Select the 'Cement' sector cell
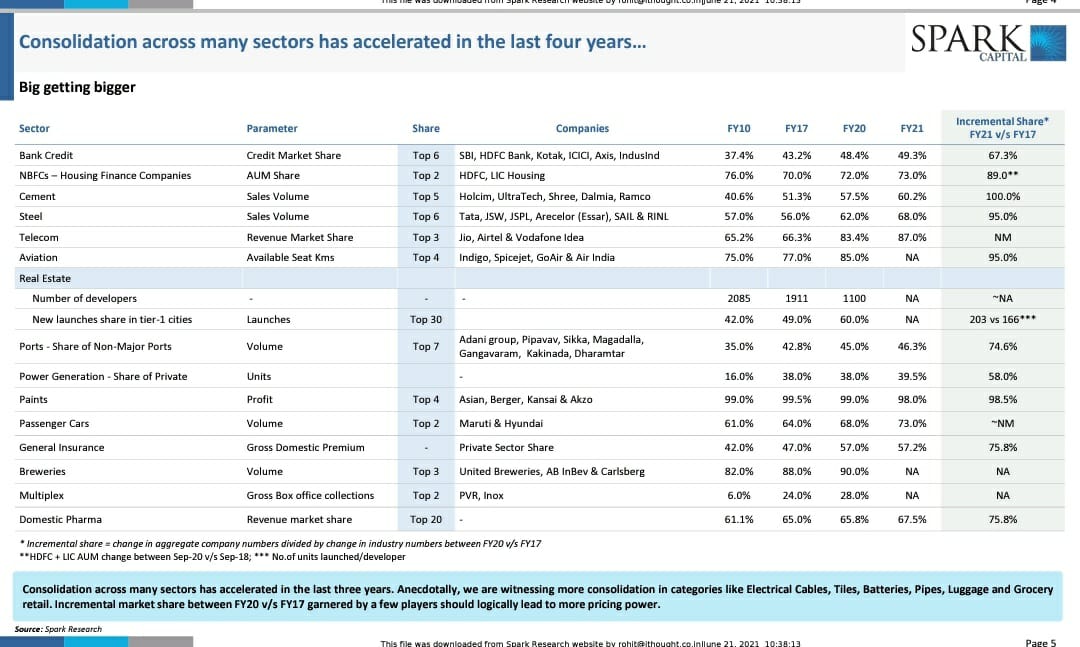This screenshot has height=647, width=1080. [x=37, y=196]
